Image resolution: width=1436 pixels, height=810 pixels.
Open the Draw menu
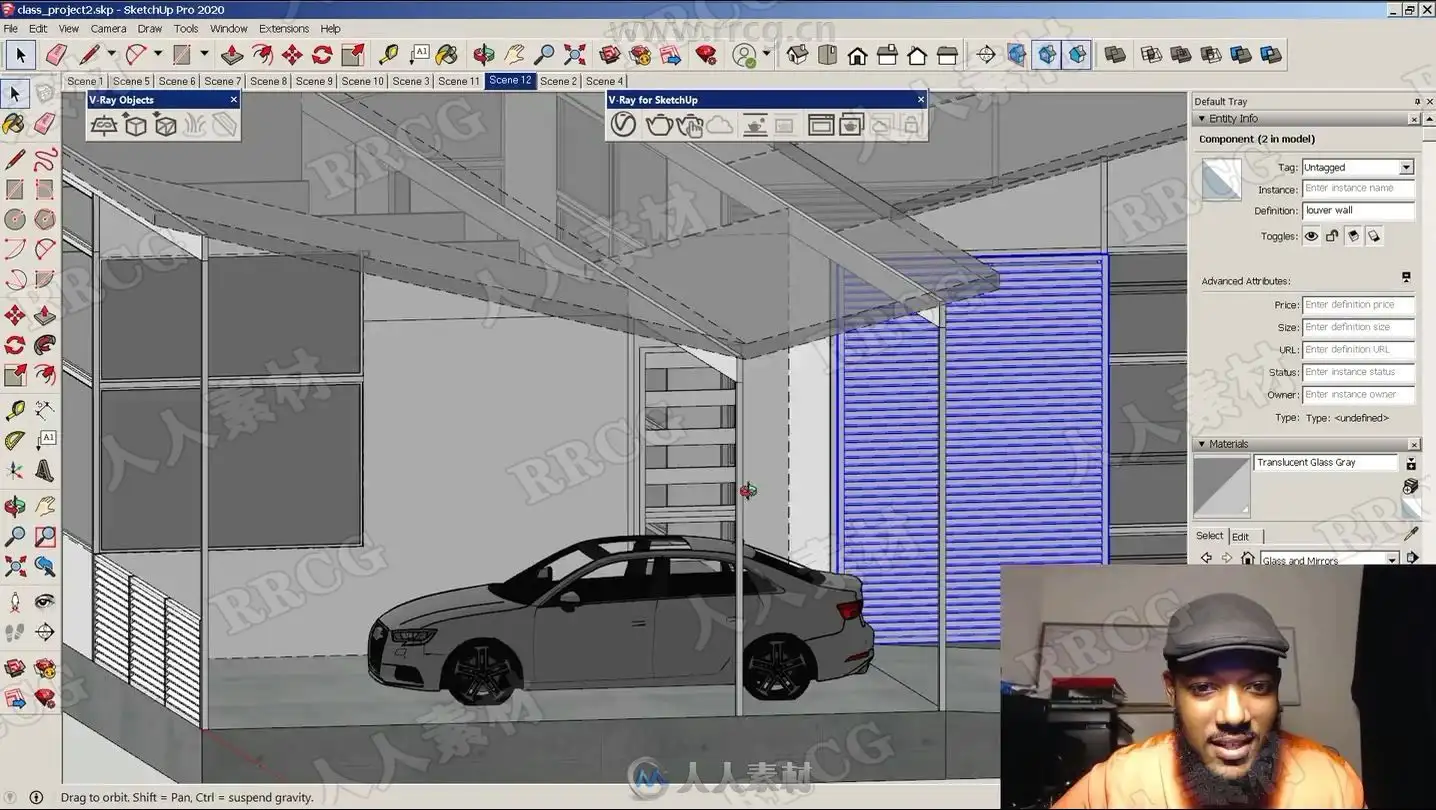(150, 28)
